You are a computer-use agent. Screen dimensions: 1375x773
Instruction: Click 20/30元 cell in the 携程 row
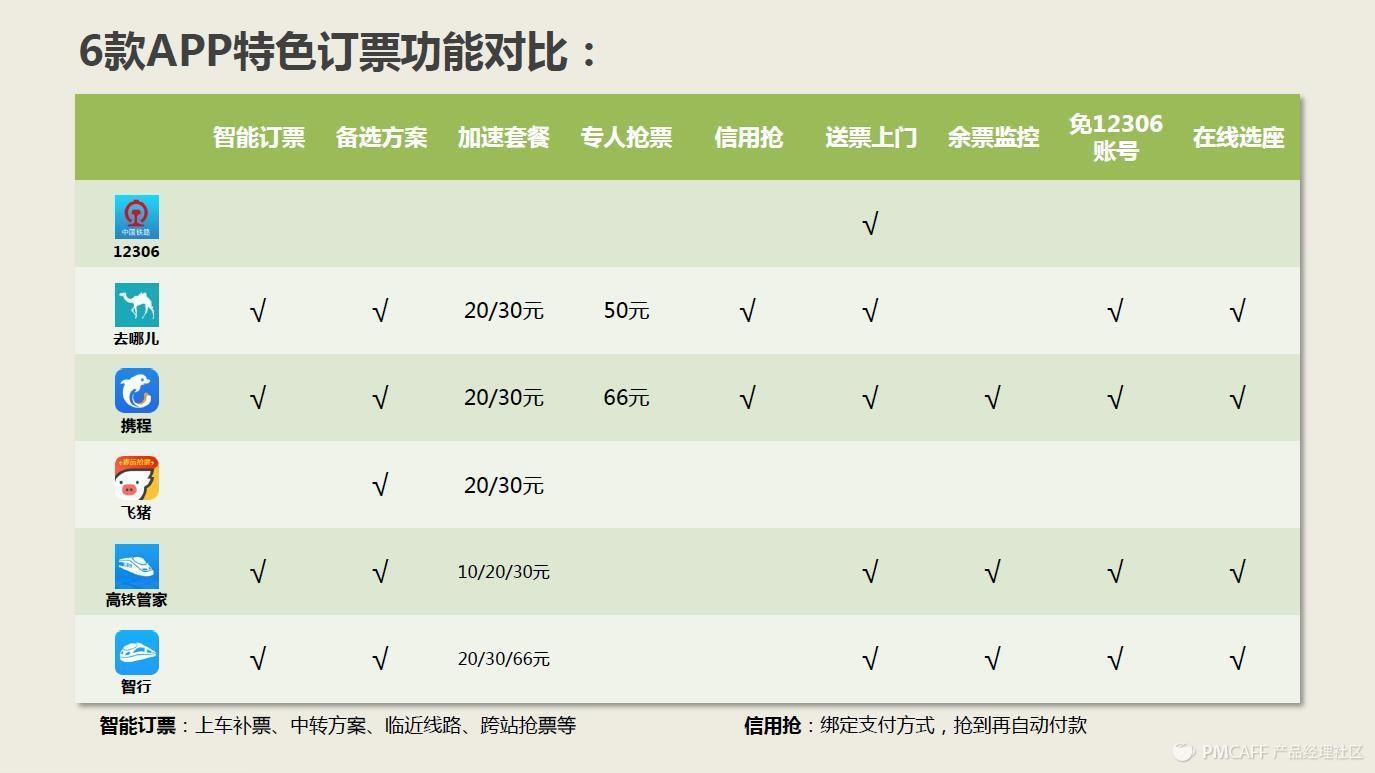tap(504, 398)
